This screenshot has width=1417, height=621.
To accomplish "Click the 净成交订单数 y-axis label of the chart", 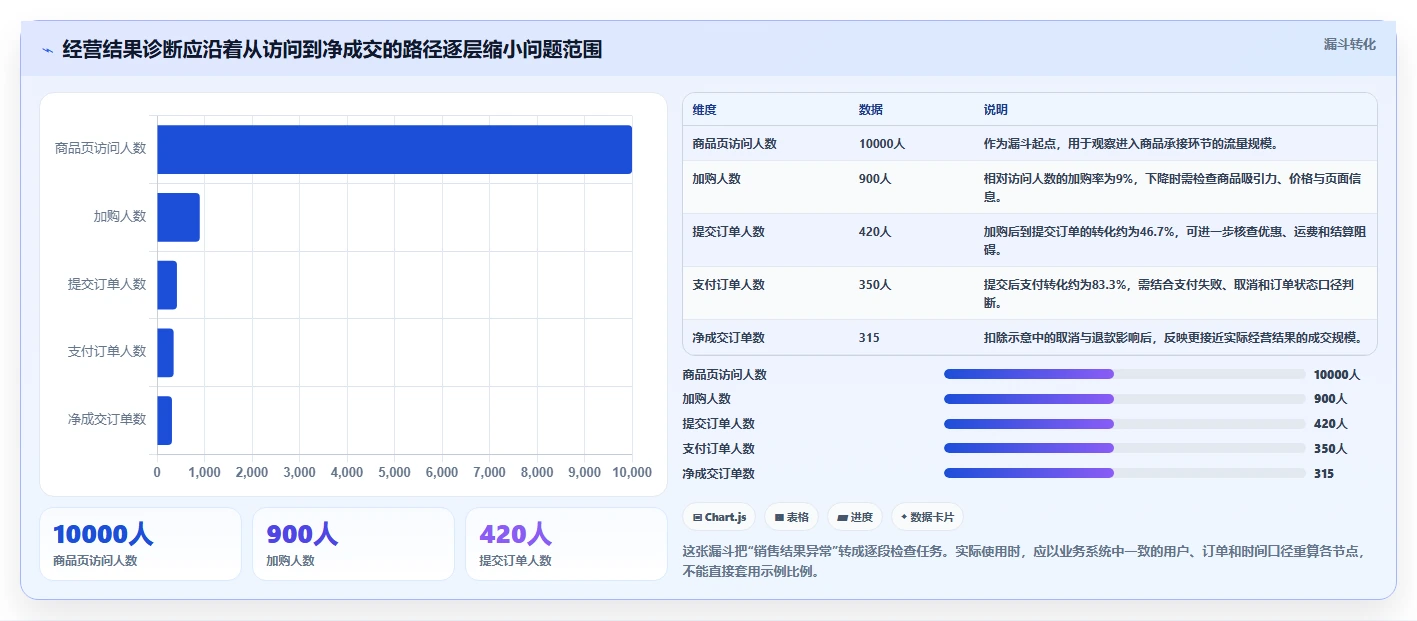I will click(107, 419).
